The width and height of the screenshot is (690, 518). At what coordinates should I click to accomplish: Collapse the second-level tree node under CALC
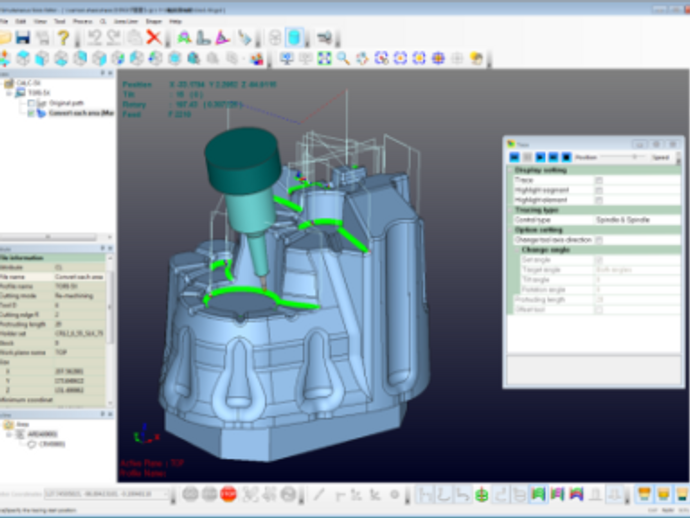9,93
